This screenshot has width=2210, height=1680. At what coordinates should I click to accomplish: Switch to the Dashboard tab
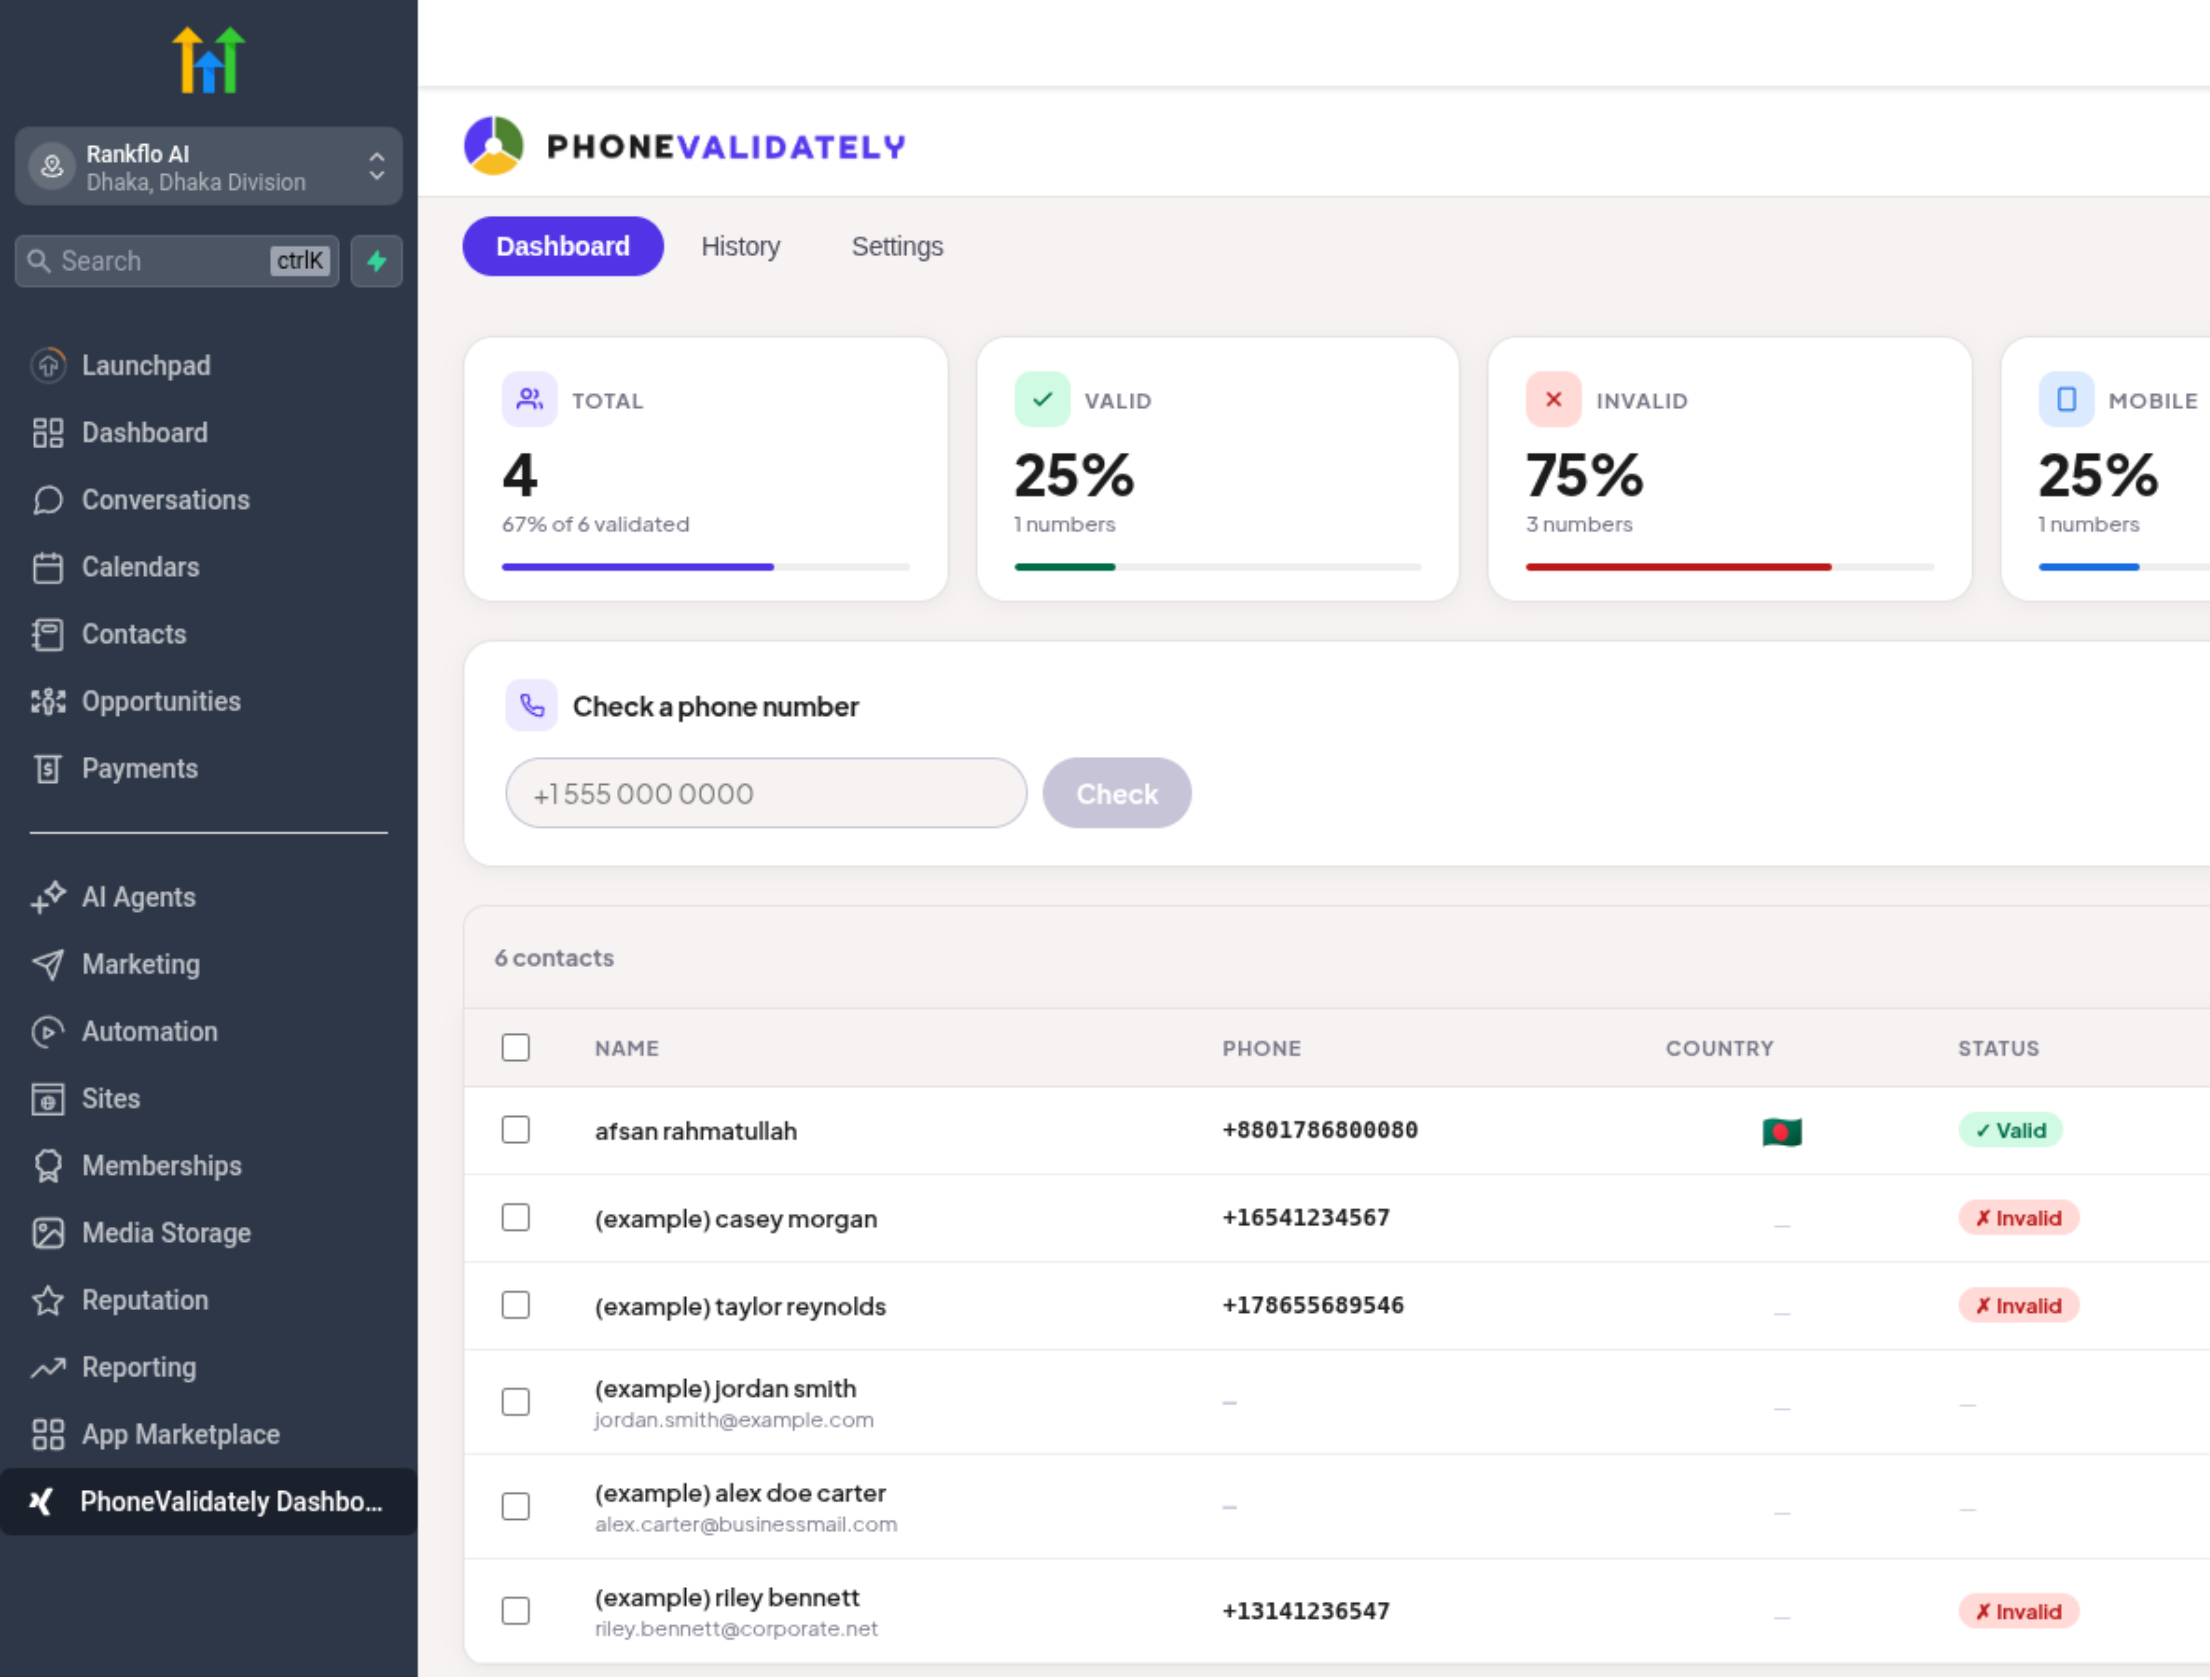tap(563, 246)
